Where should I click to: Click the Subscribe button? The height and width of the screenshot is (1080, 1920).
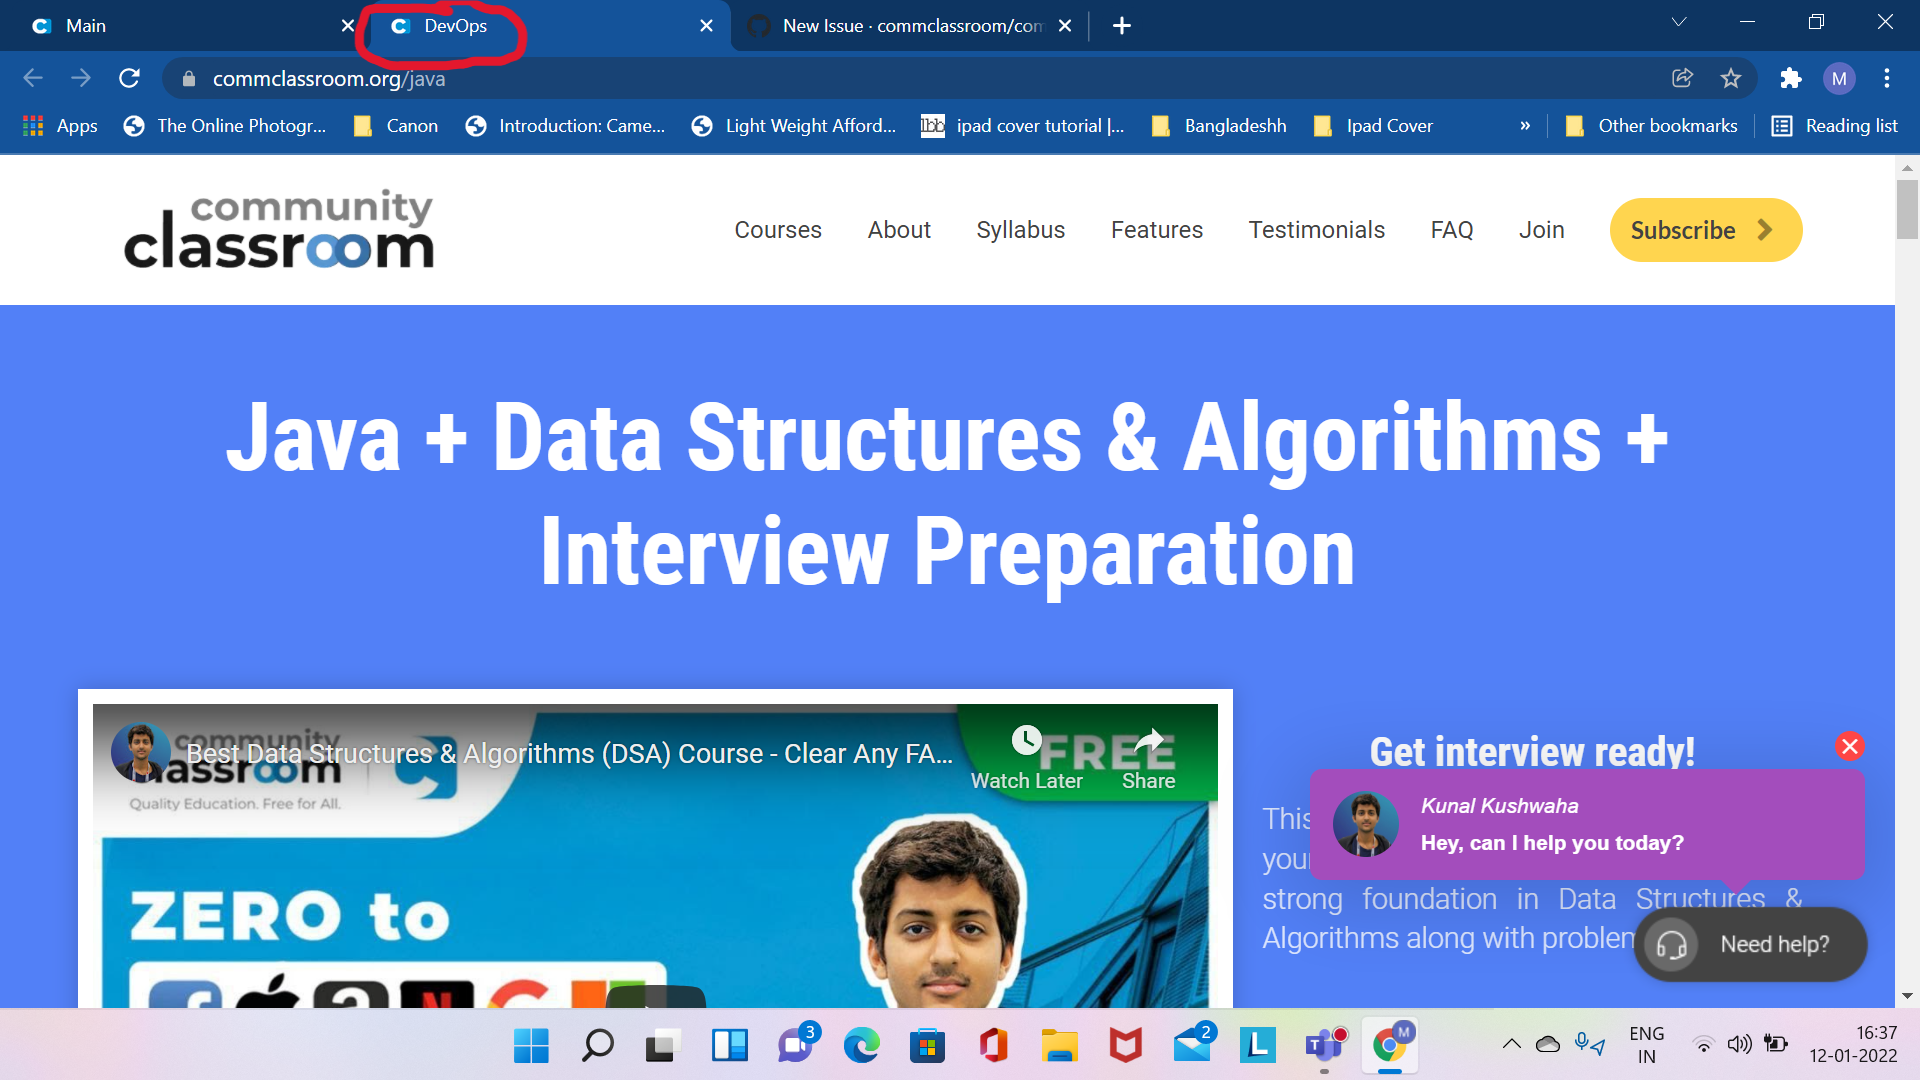pyautogui.click(x=1705, y=230)
